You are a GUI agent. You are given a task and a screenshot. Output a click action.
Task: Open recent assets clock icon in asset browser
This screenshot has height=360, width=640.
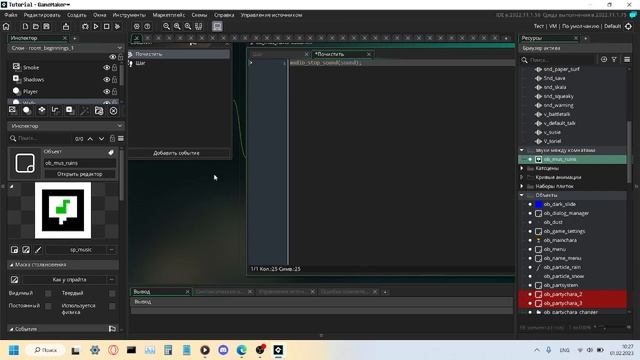coord(604,60)
